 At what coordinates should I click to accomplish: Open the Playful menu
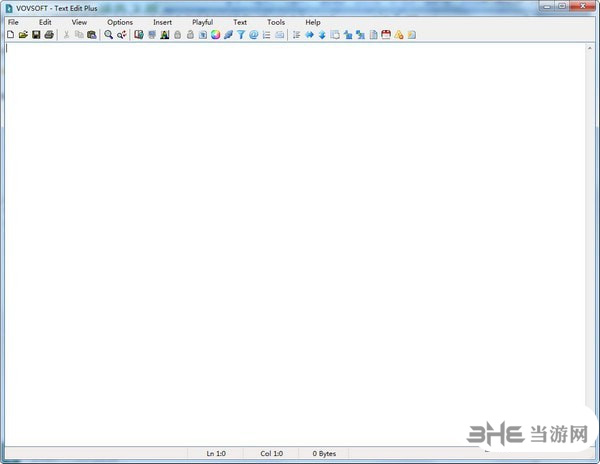202,22
